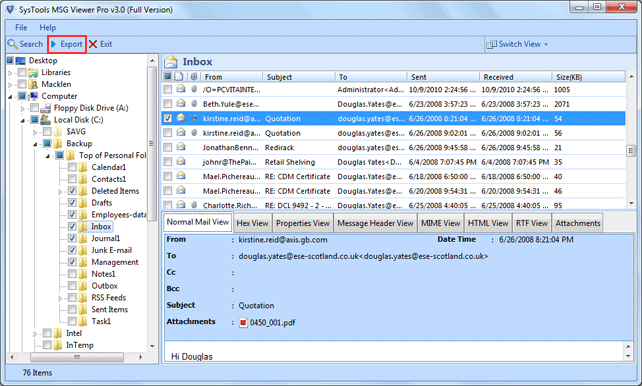This screenshot has width=642, height=386.
Task: Sort emails by the Subject column header
Action: [300, 77]
